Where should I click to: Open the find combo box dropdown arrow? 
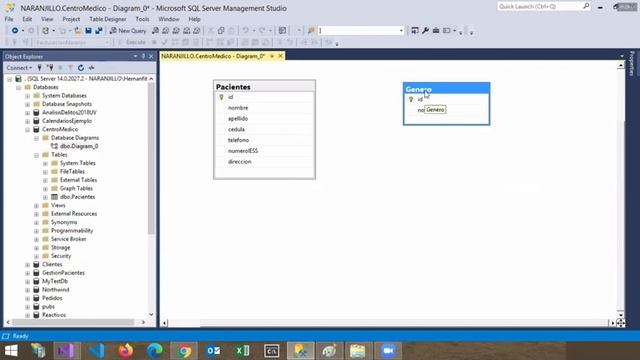[401, 31]
